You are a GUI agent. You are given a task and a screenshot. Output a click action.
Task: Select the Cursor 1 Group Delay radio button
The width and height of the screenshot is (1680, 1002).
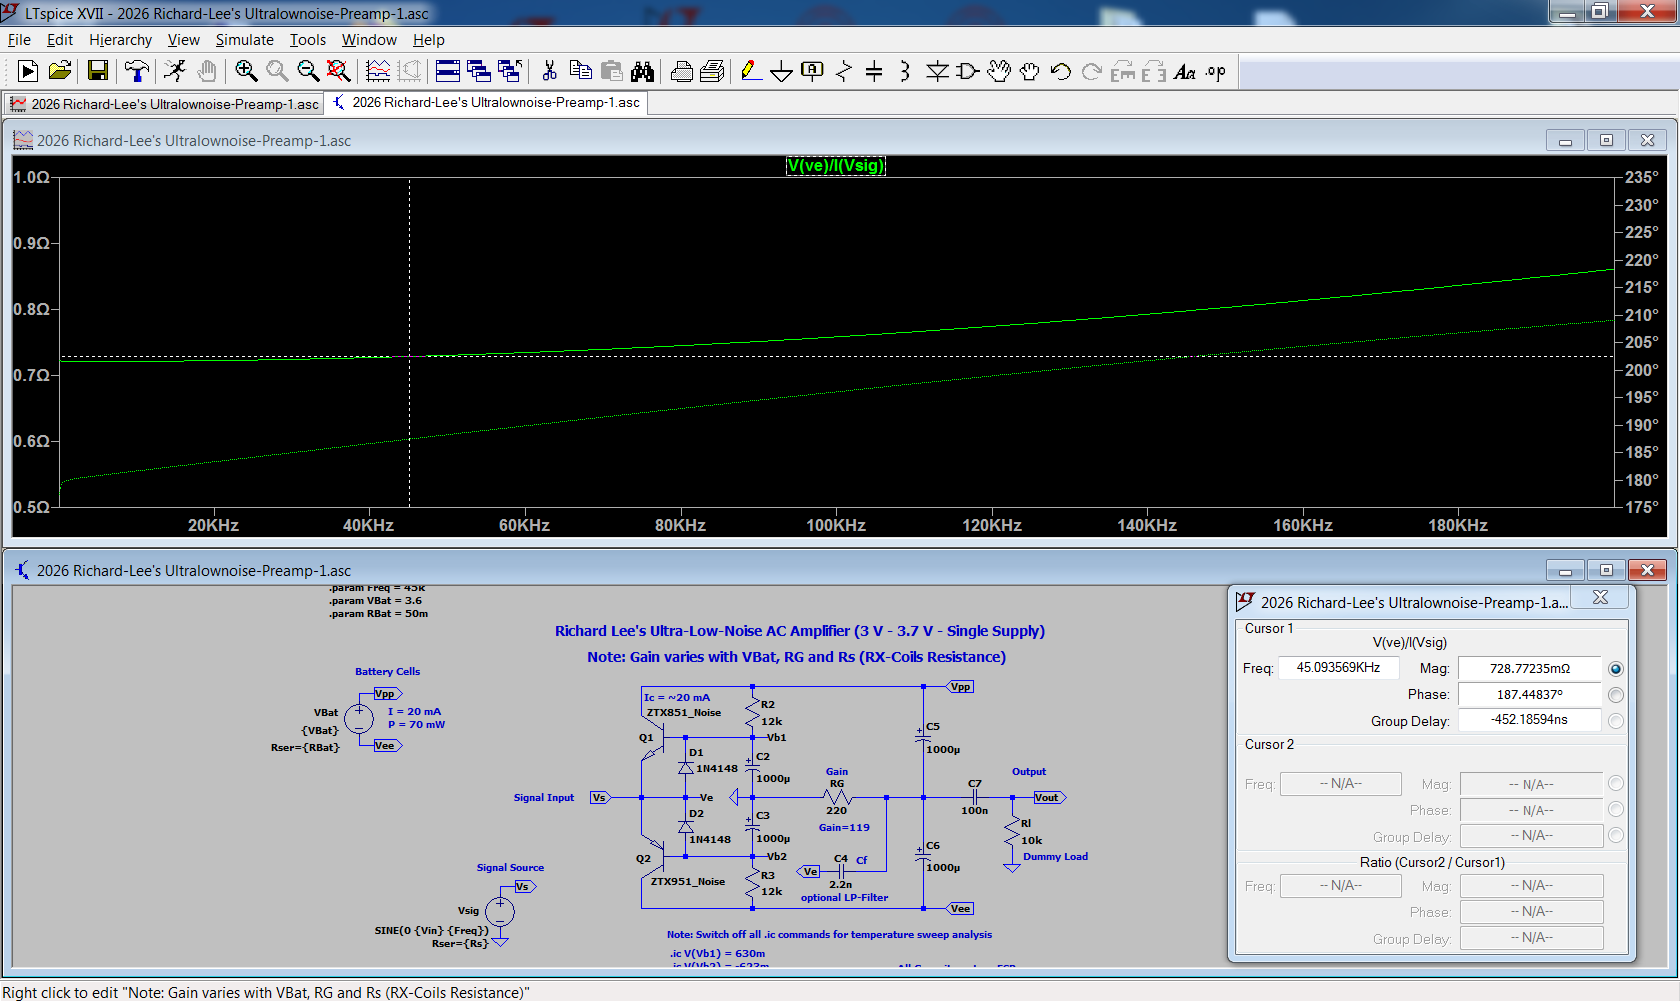[x=1616, y=721]
